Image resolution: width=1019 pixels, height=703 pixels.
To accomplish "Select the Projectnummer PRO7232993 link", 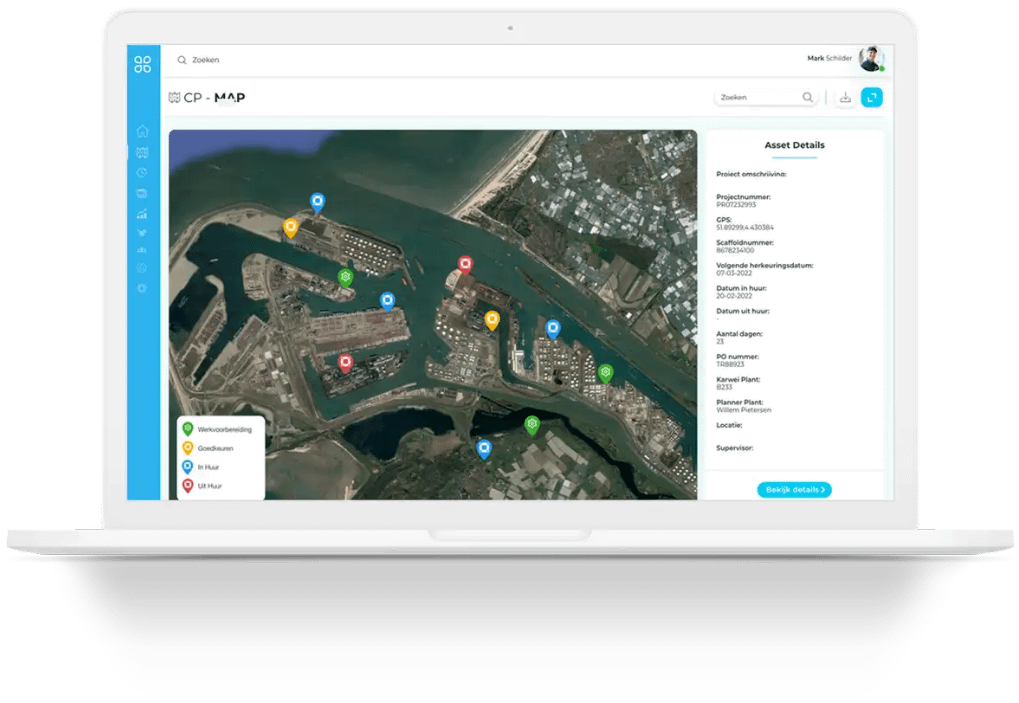I will [x=737, y=204].
